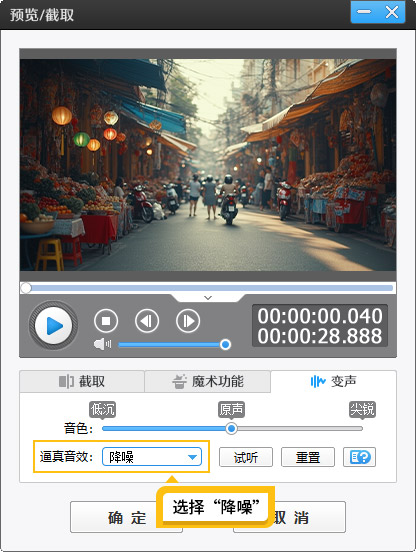Viewport: 416px width, 552px height.
Task: Click the 音色 slider handle at 原声
Action: tap(231, 428)
